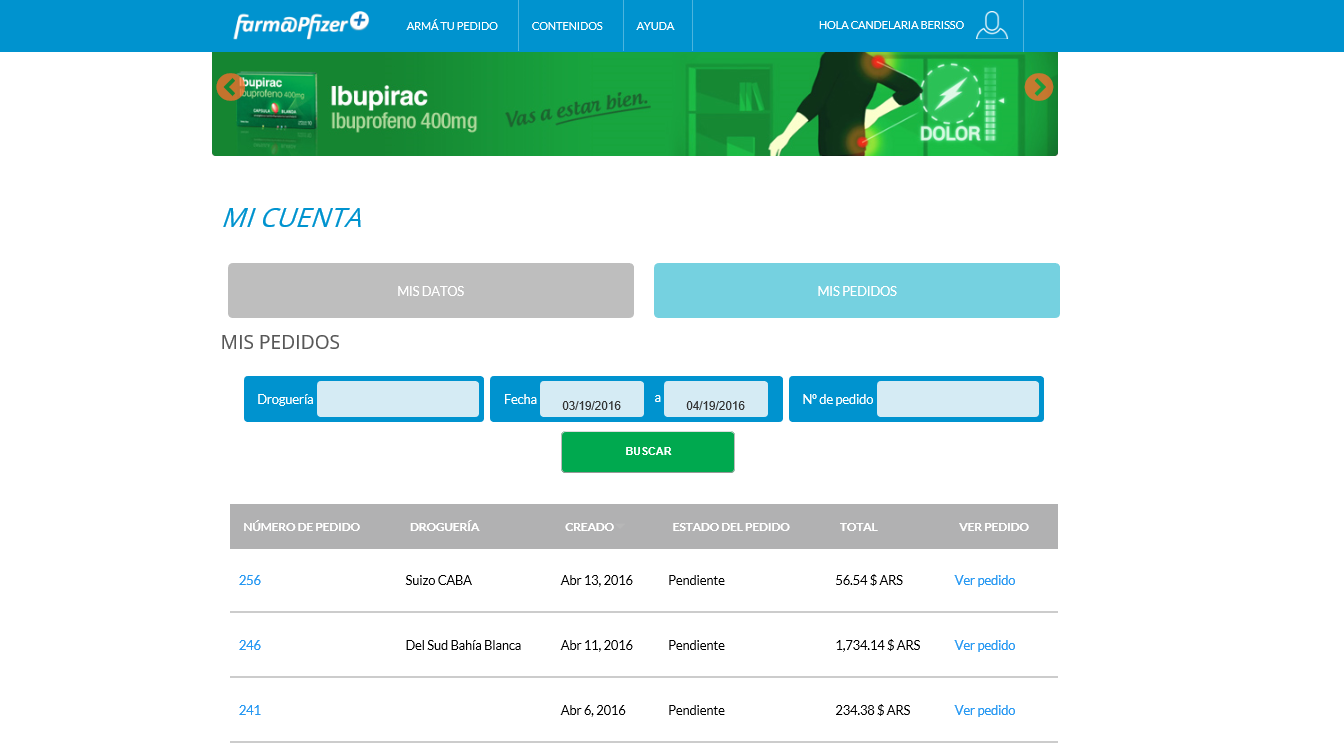Advance to next banner slide arrow
This screenshot has width=1344, height=755.
coord(1039,87)
